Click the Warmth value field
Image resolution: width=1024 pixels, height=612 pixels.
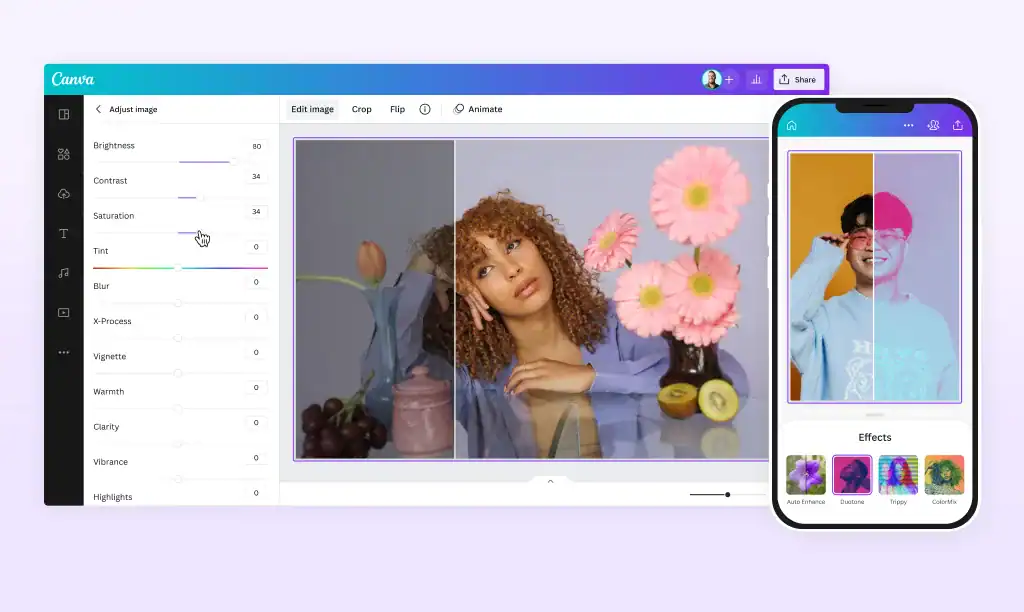click(x=256, y=388)
